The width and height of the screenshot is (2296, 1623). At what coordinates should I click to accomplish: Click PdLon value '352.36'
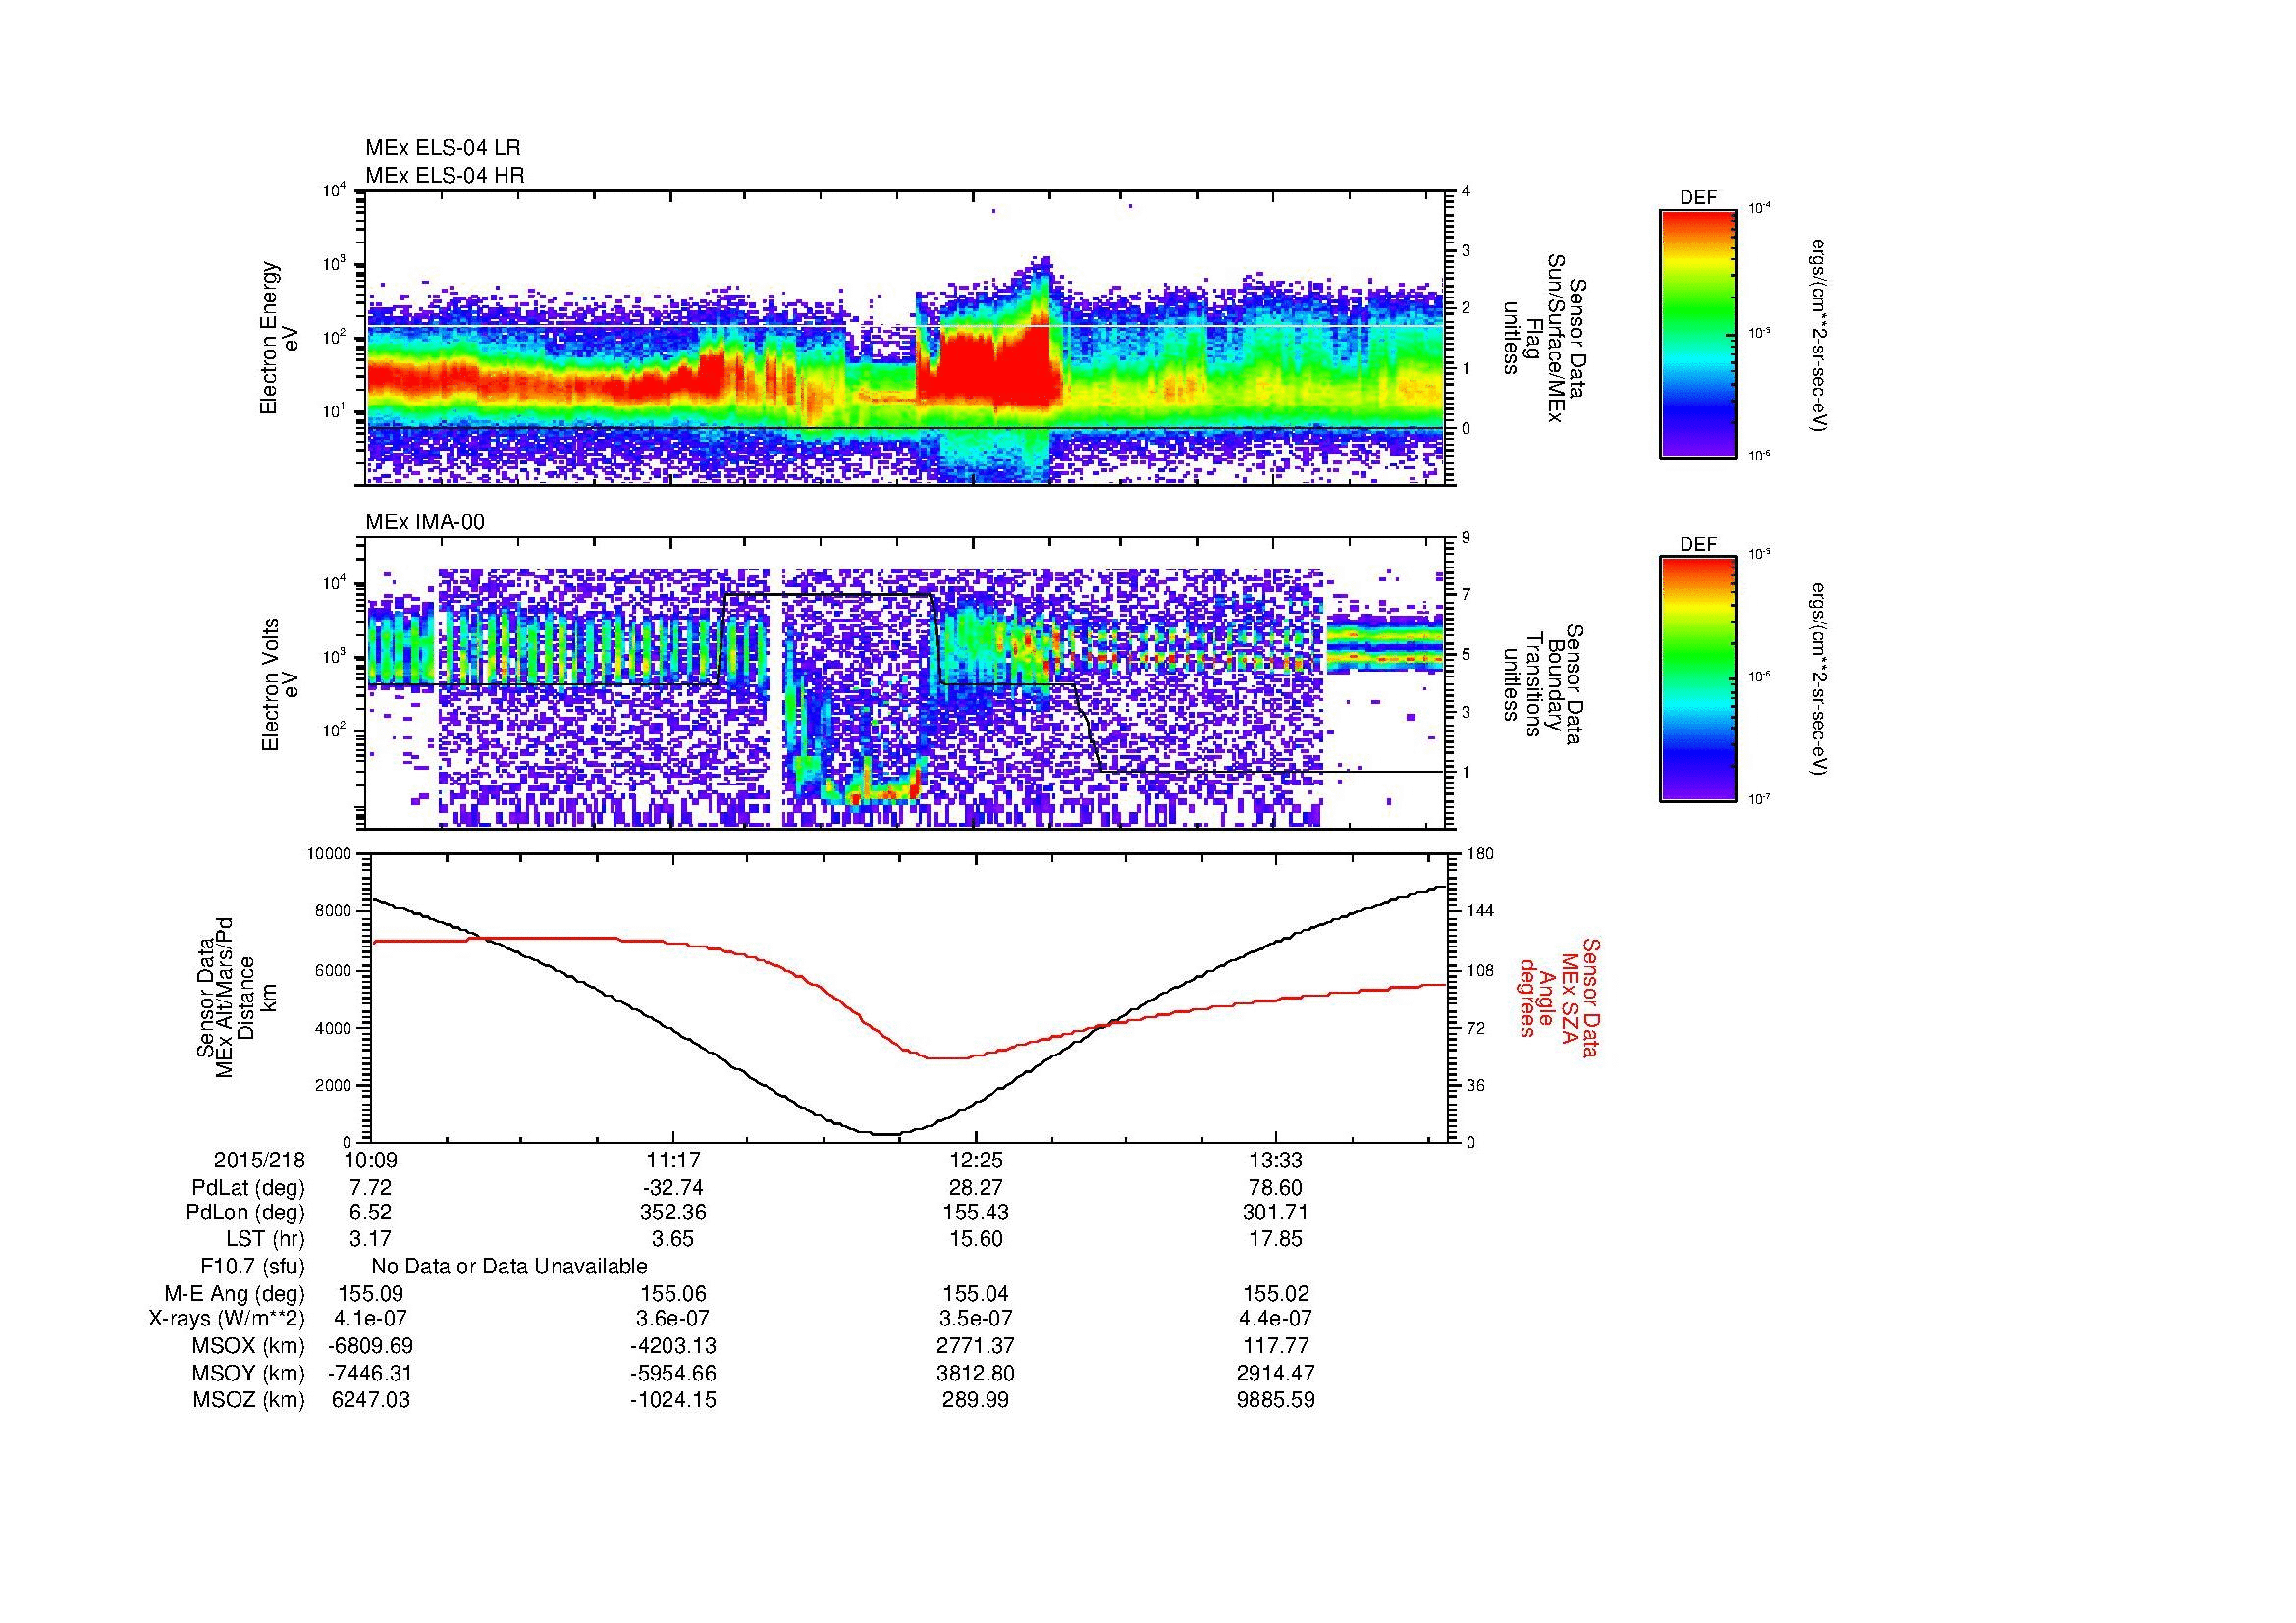tap(673, 1213)
